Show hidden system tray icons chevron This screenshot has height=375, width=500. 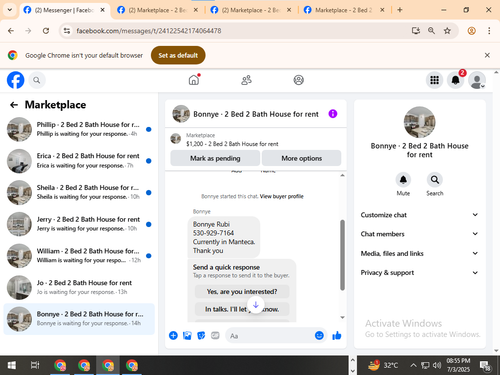pyautogui.click(x=413, y=365)
